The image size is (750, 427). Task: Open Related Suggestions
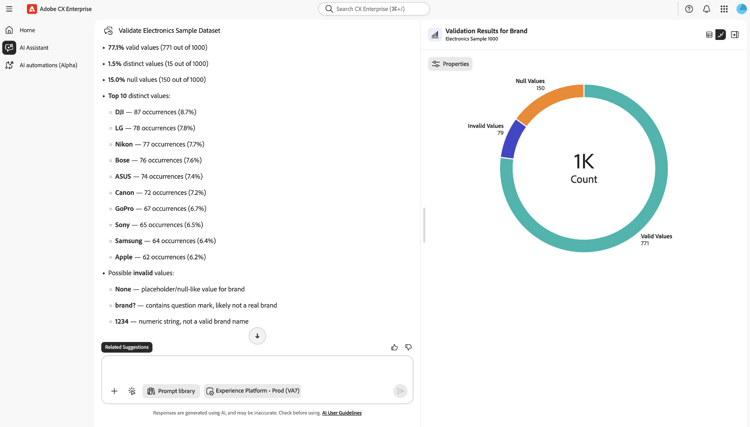point(127,347)
